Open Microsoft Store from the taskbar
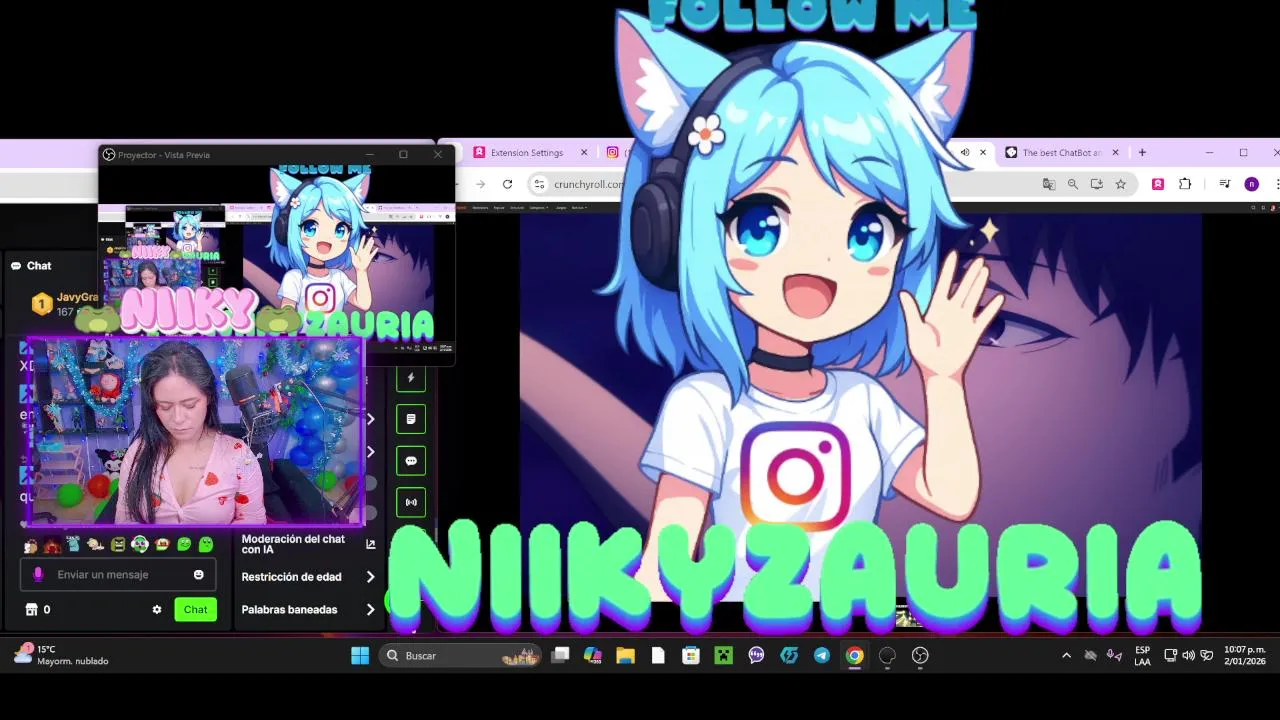This screenshot has height=720, width=1280. click(x=690, y=656)
